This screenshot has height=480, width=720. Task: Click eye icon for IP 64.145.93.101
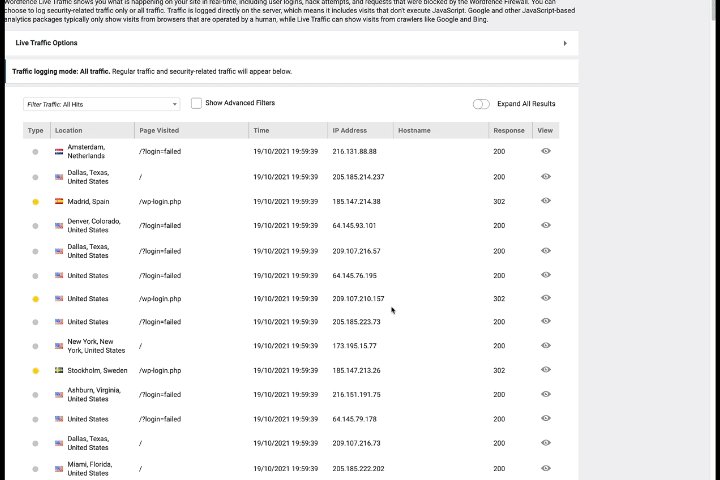click(x=546, y=225)
